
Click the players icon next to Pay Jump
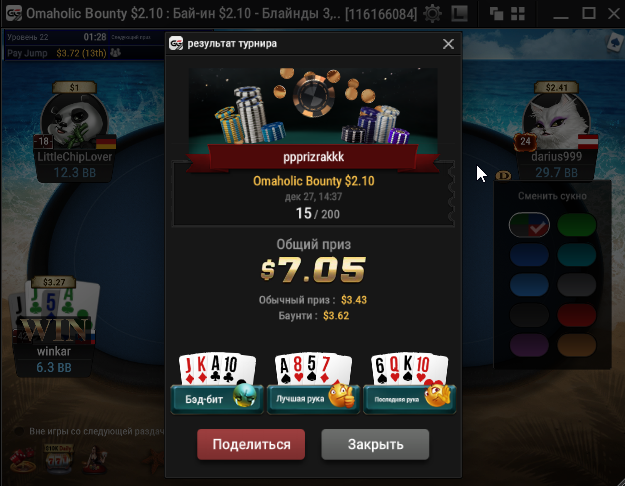pyautogui.click(x=116, y=52)
